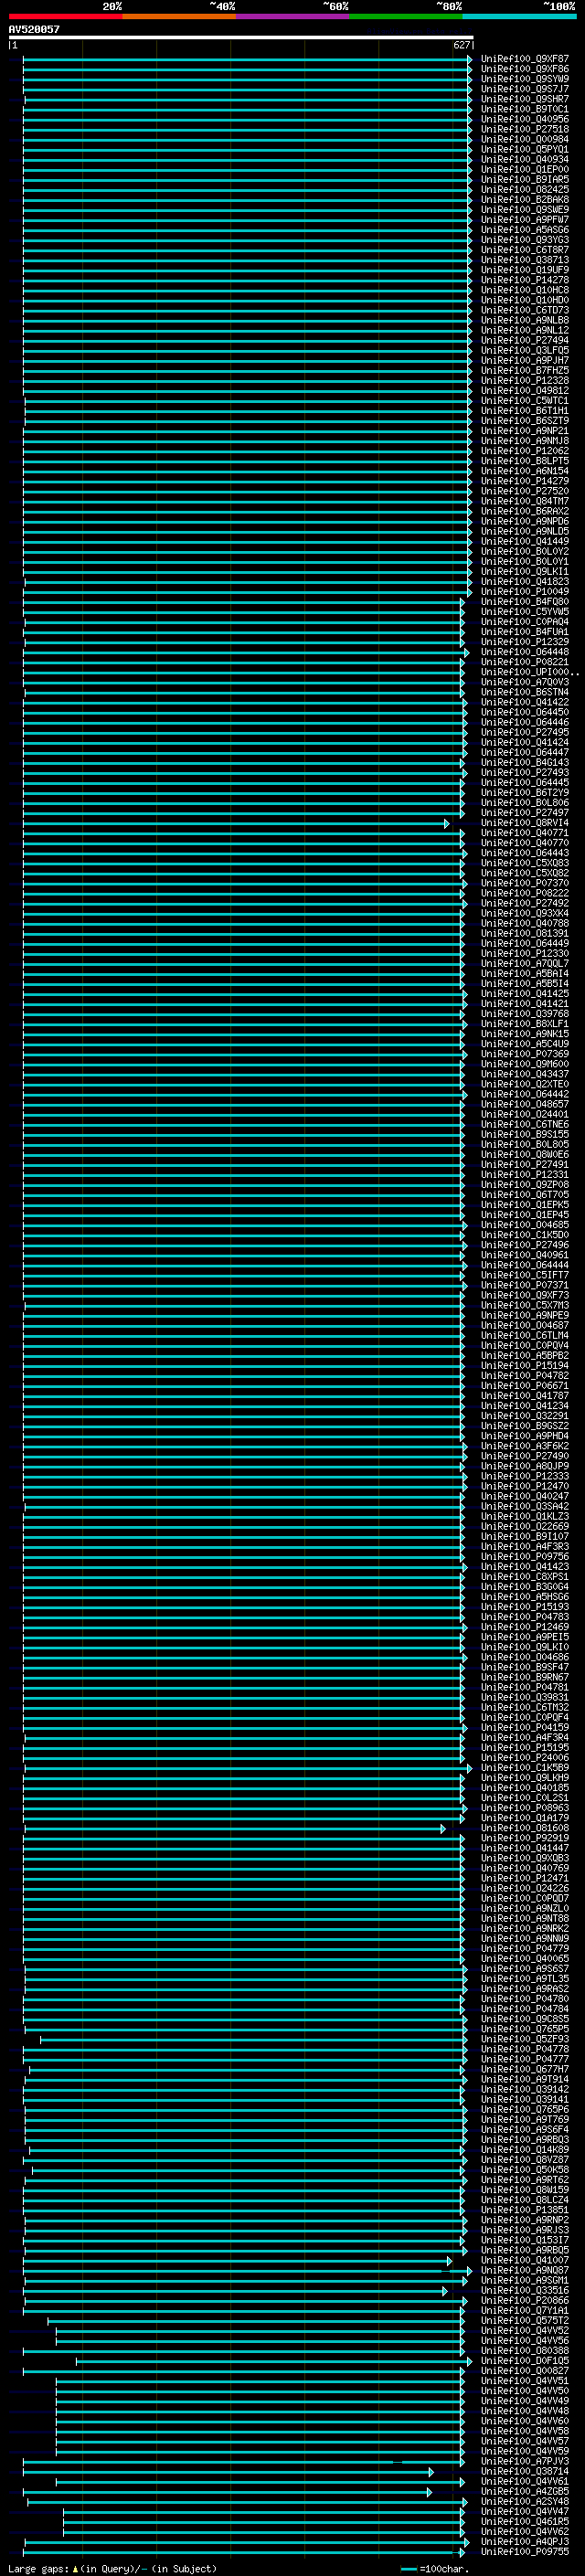Select hit label UniRef100_O80388
This screenshot has height=2576, width=585.
[525, 2350]
